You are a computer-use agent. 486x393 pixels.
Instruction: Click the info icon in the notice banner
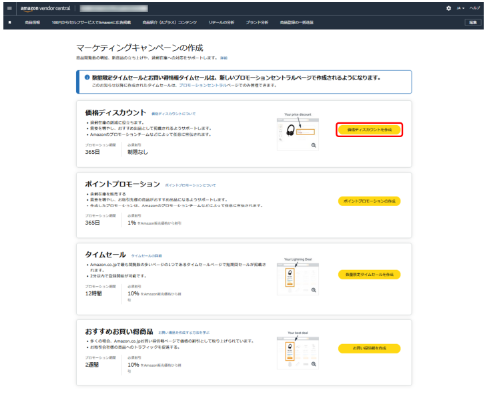87,77
